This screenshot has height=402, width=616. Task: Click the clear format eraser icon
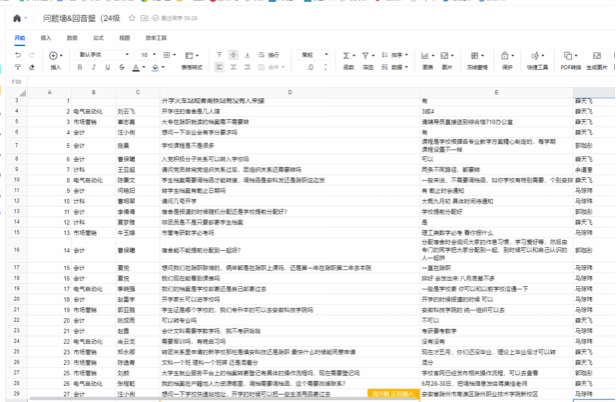coord(31,68)
